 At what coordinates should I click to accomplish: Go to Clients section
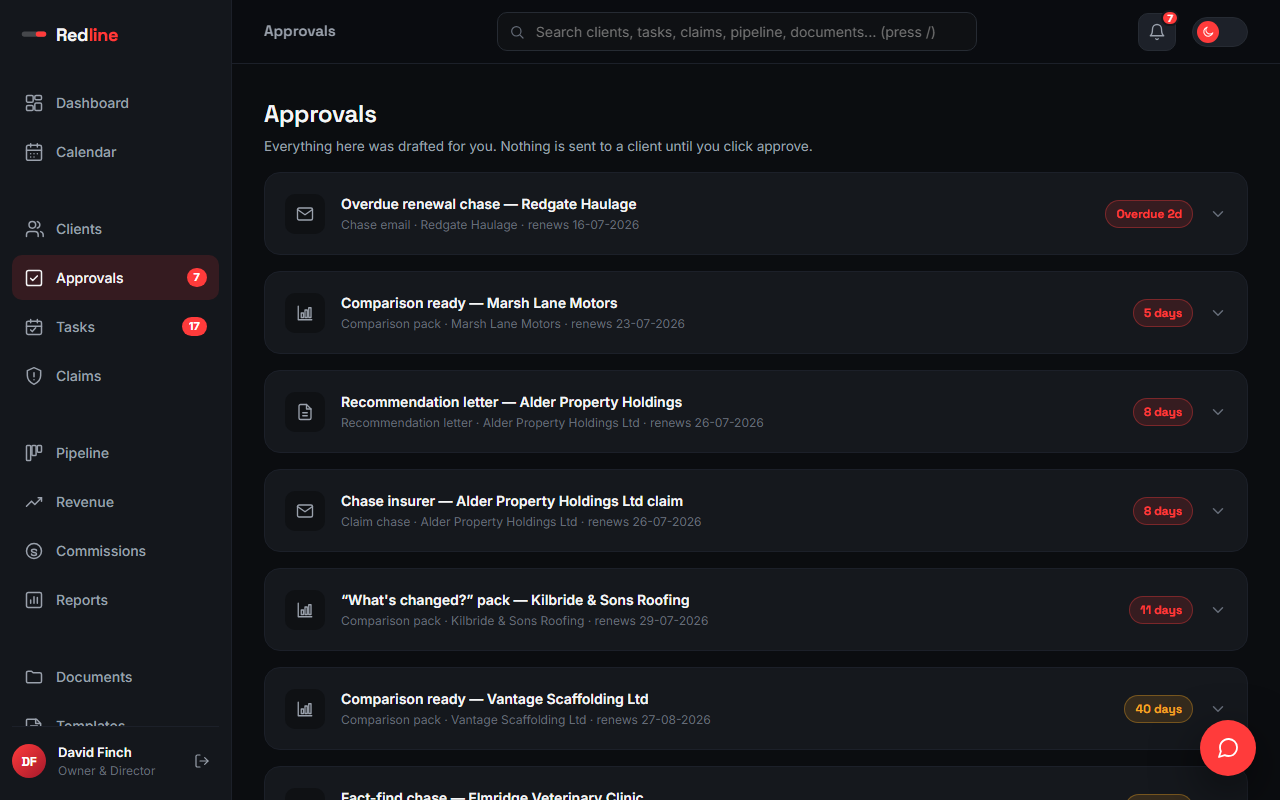(115, 229)
